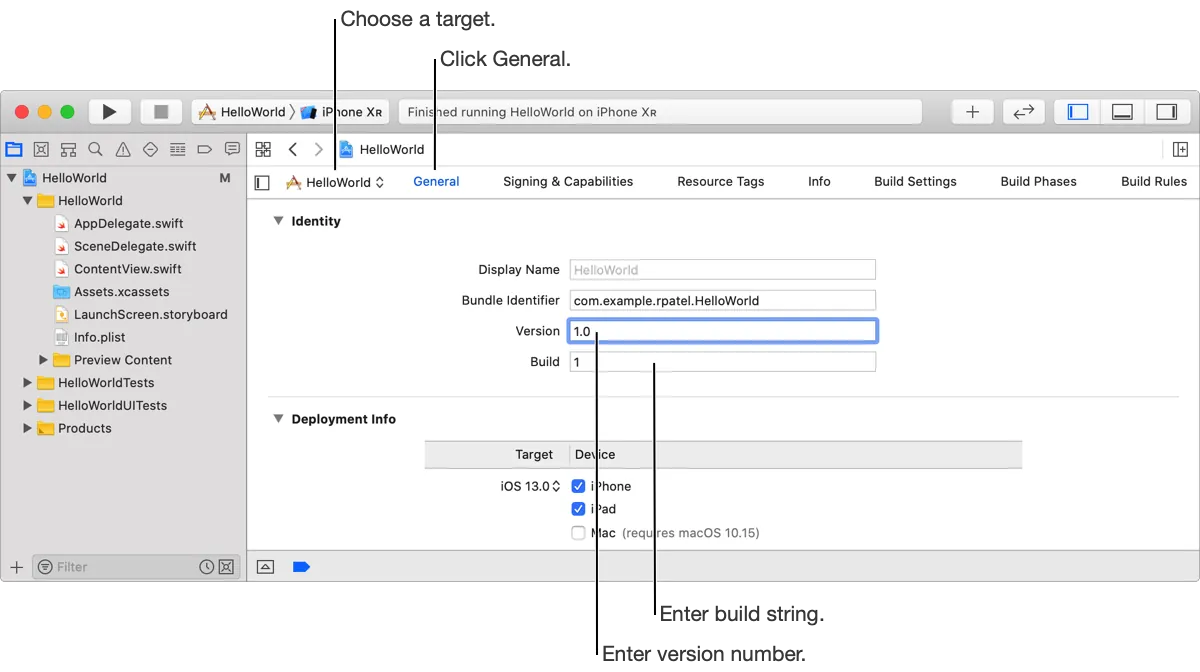Screen dimensions: 1200x672
Task: Click the Library plus button
Action: coord(972,112)
